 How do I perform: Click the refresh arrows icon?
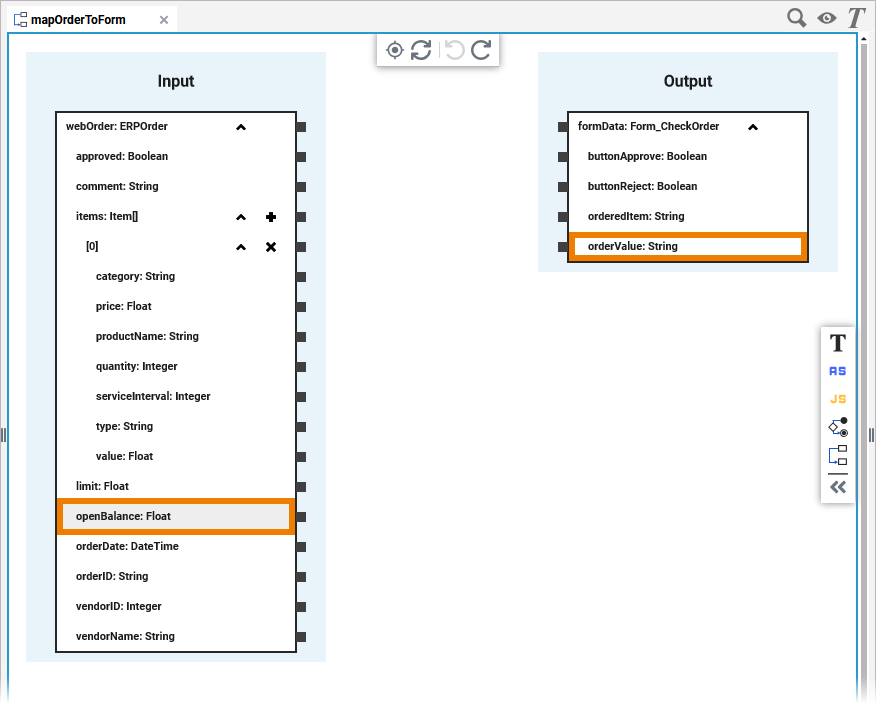click(421, 50)
